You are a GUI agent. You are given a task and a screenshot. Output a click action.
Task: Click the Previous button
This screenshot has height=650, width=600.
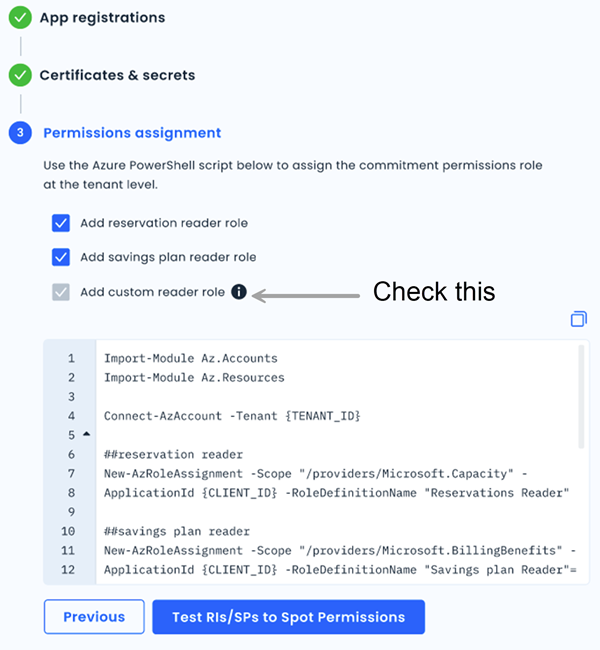(x=94, y=617)
